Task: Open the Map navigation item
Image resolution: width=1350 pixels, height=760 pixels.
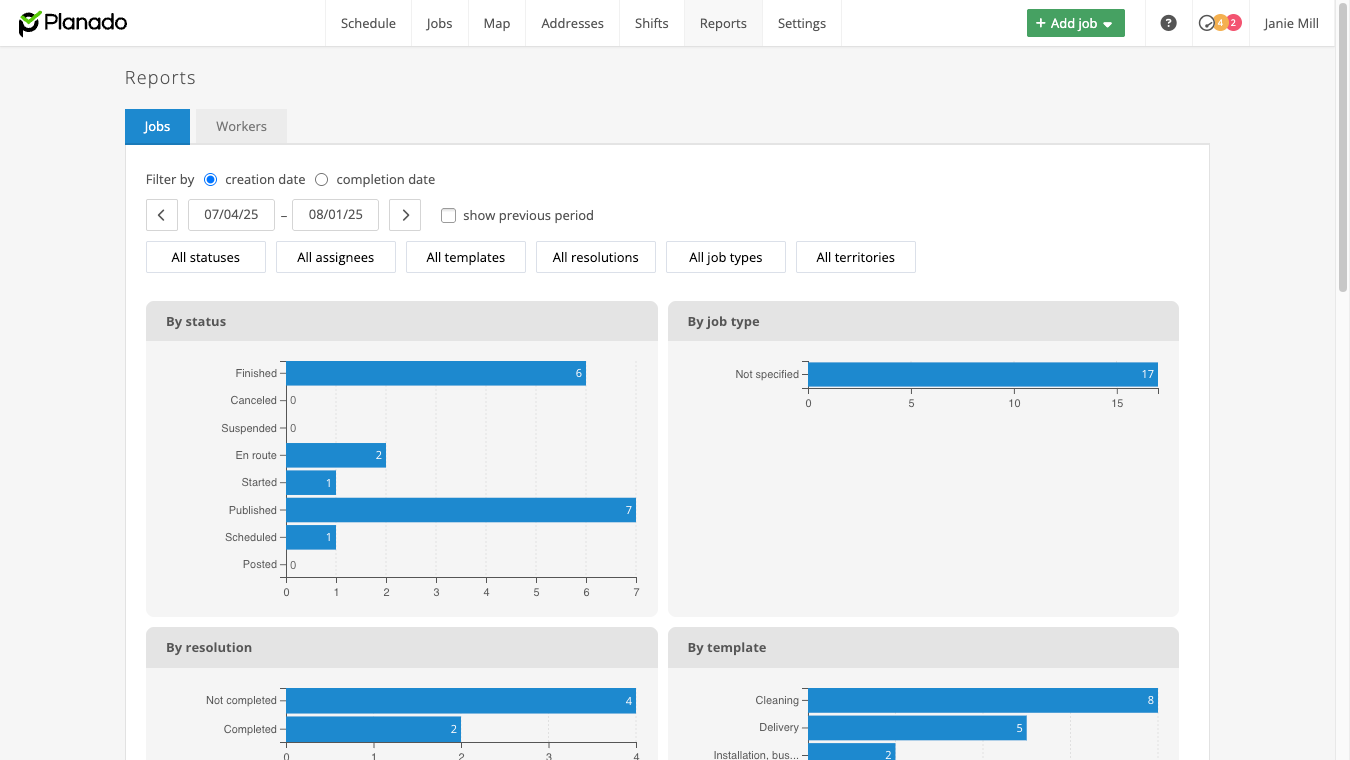Action: (x=497, y=23)
